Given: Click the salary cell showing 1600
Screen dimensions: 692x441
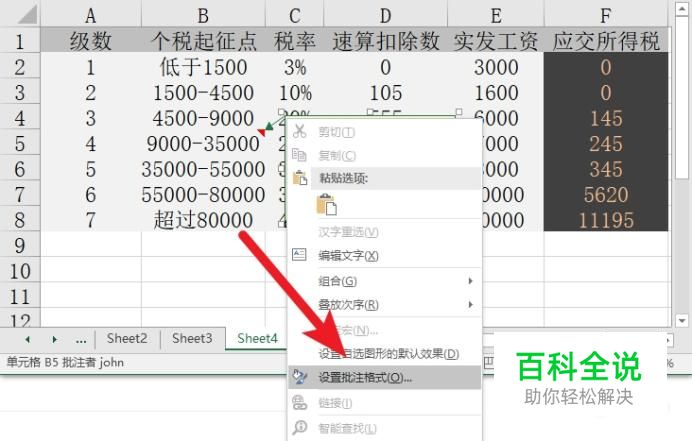Looking at the screenshot, I should (x=496, y=92).
